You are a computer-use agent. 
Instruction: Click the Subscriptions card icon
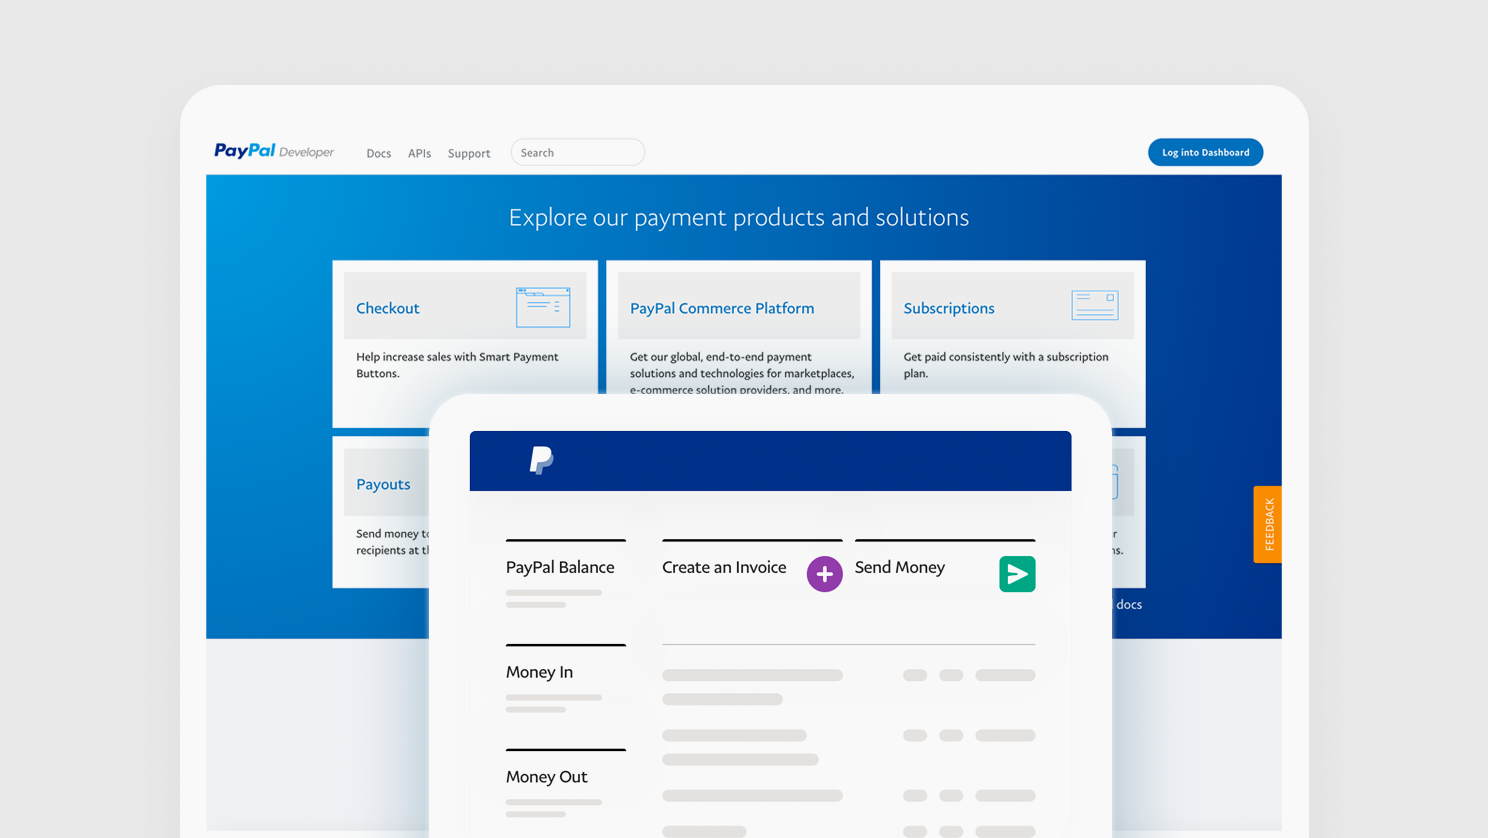pos(1095,305)
